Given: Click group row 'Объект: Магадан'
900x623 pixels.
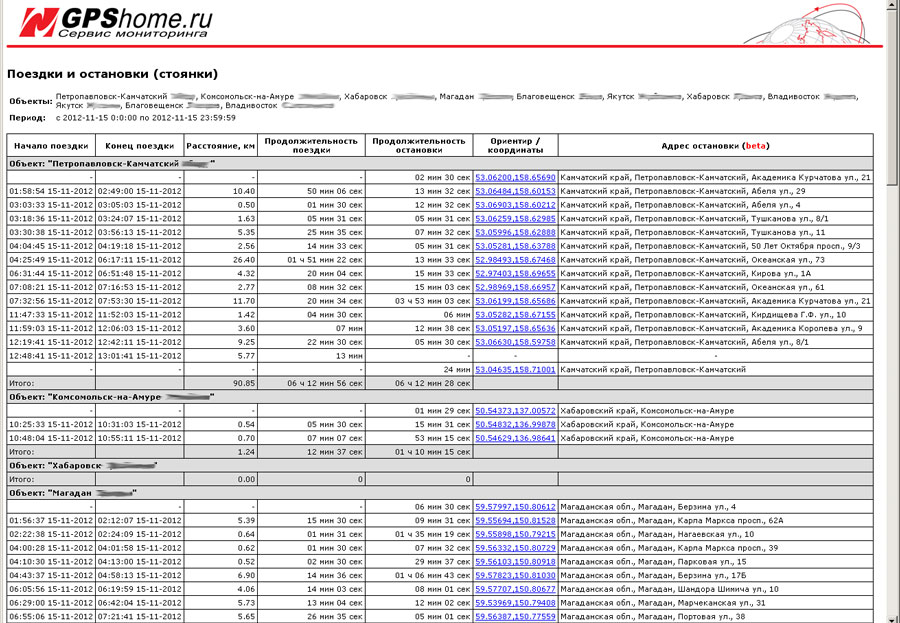Looking at the screenshot, I should (x=440, y=493).
